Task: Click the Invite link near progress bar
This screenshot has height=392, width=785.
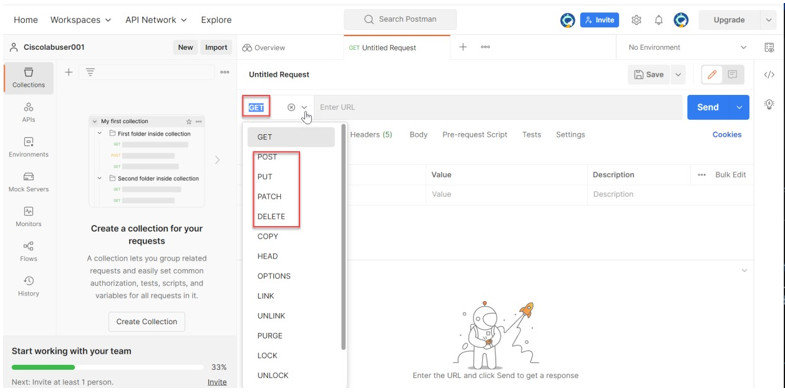Action: click(217, 382)
